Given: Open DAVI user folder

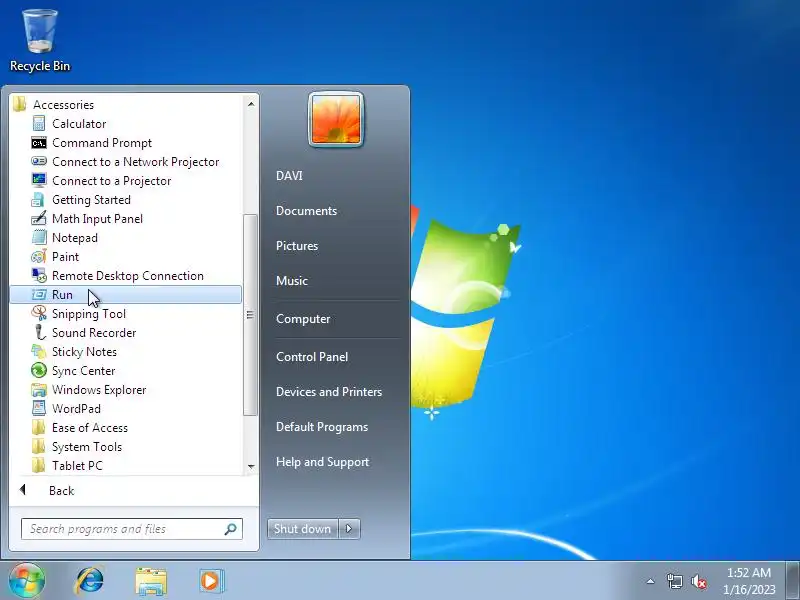Looking at the screenshot, I should 289,176.
